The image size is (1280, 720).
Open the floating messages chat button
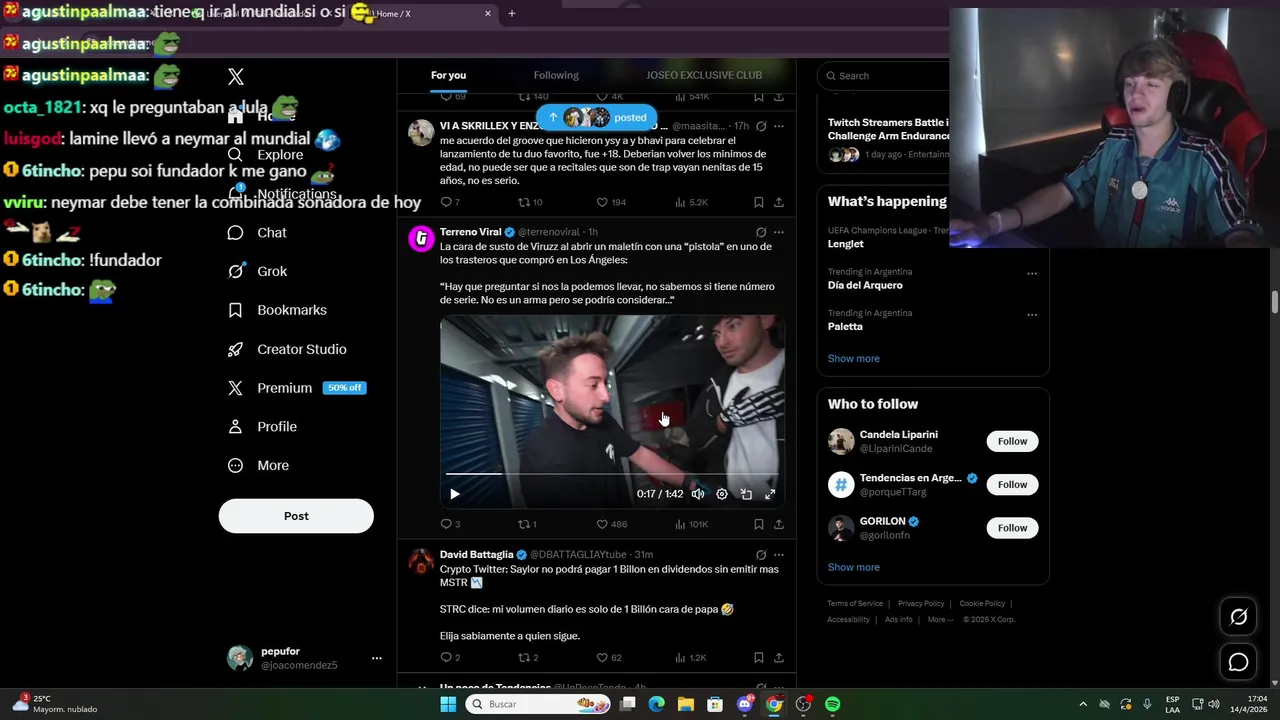[x=1238, y=662]
